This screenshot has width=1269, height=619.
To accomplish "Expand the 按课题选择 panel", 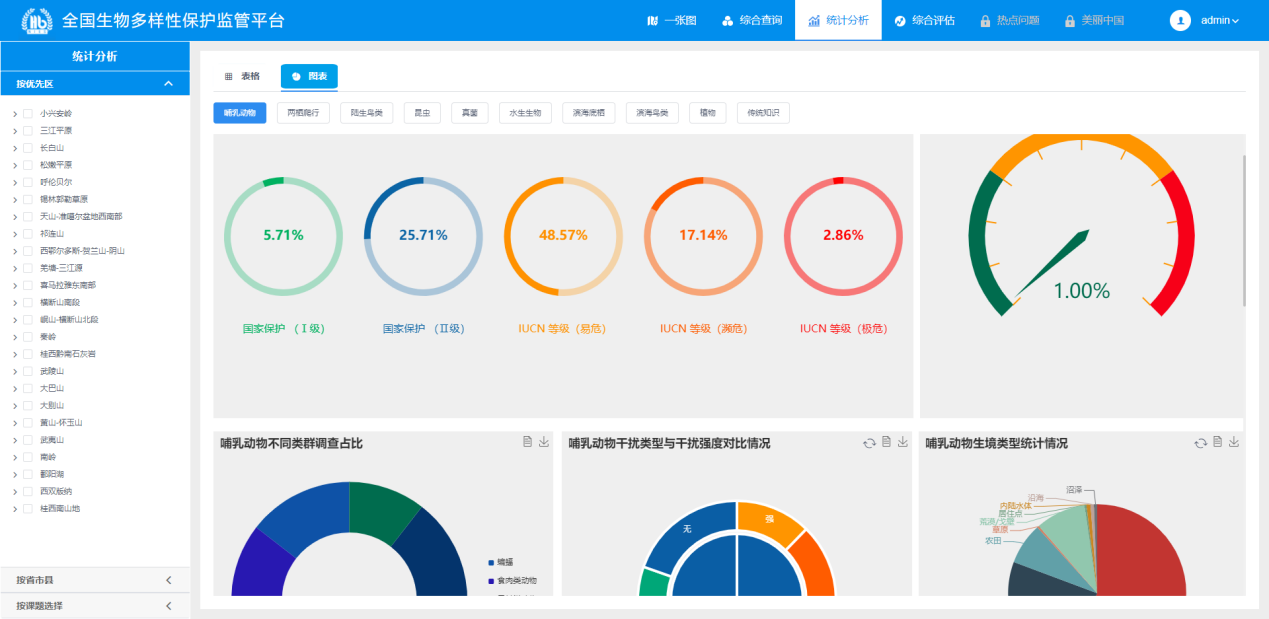I will (x=95, y=606).
